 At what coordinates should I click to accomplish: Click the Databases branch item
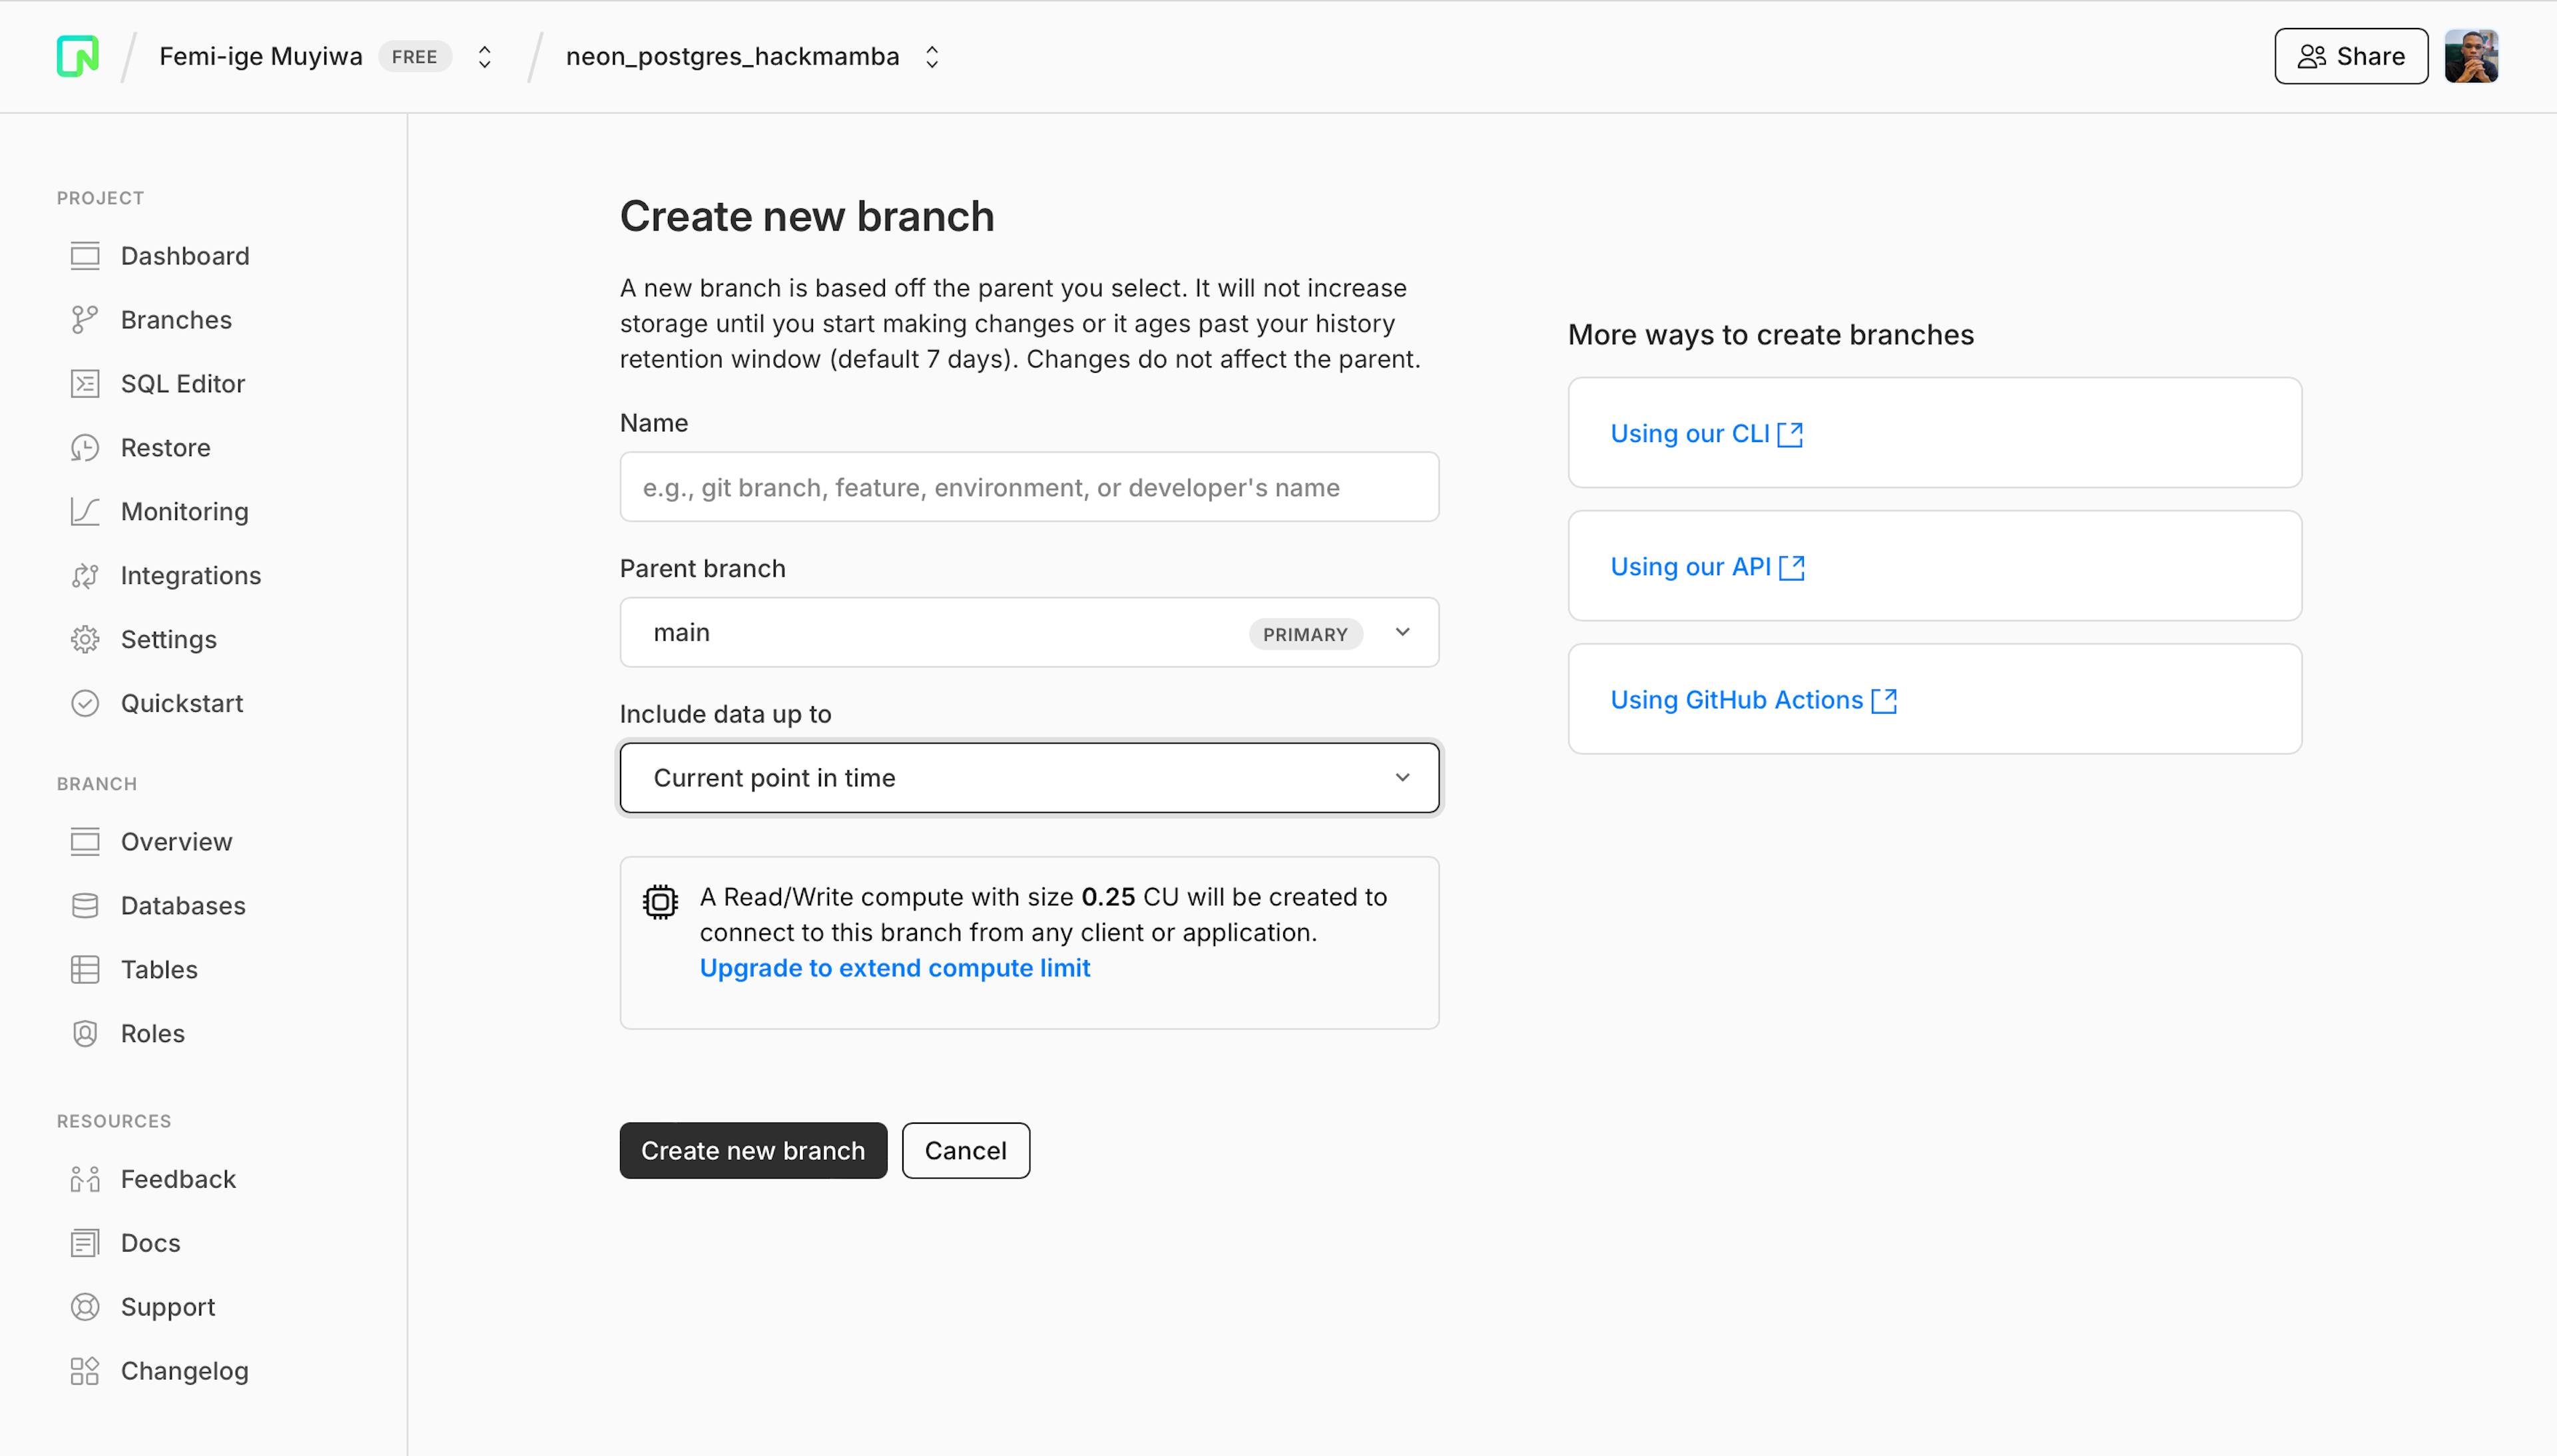[x=182, y=905]
